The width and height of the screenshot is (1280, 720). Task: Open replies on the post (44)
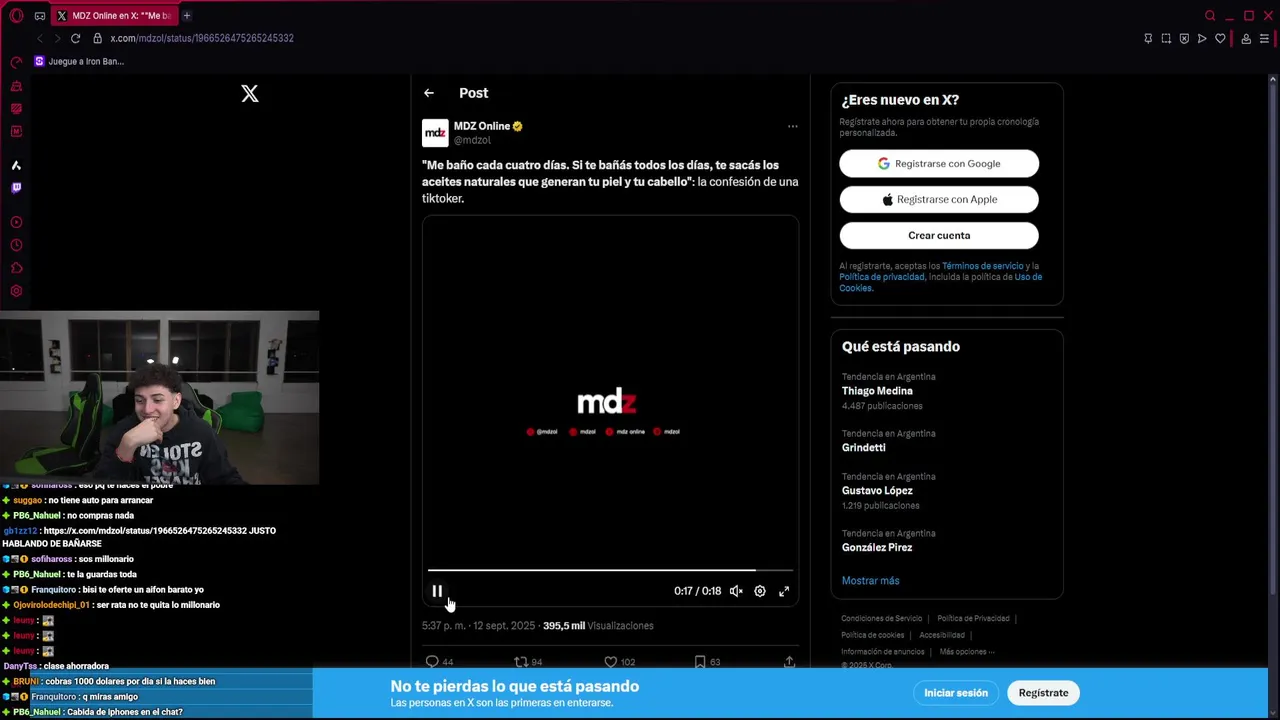click(x=439, y=662)
